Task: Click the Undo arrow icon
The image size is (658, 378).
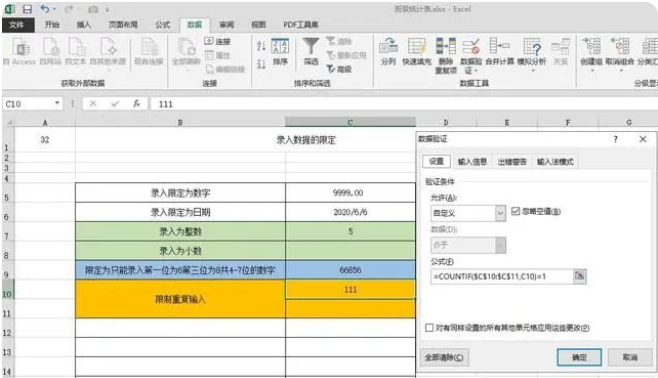Action: pos(45,9)
